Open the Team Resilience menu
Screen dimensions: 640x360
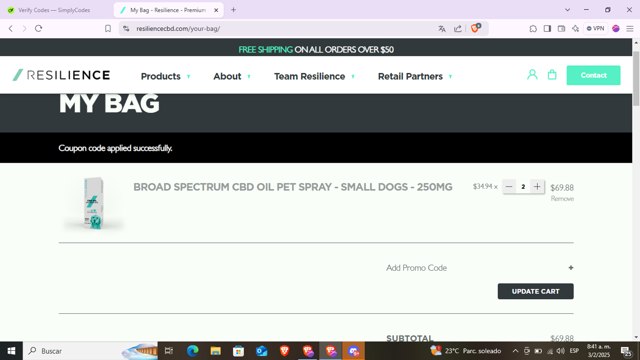[309, 76]
